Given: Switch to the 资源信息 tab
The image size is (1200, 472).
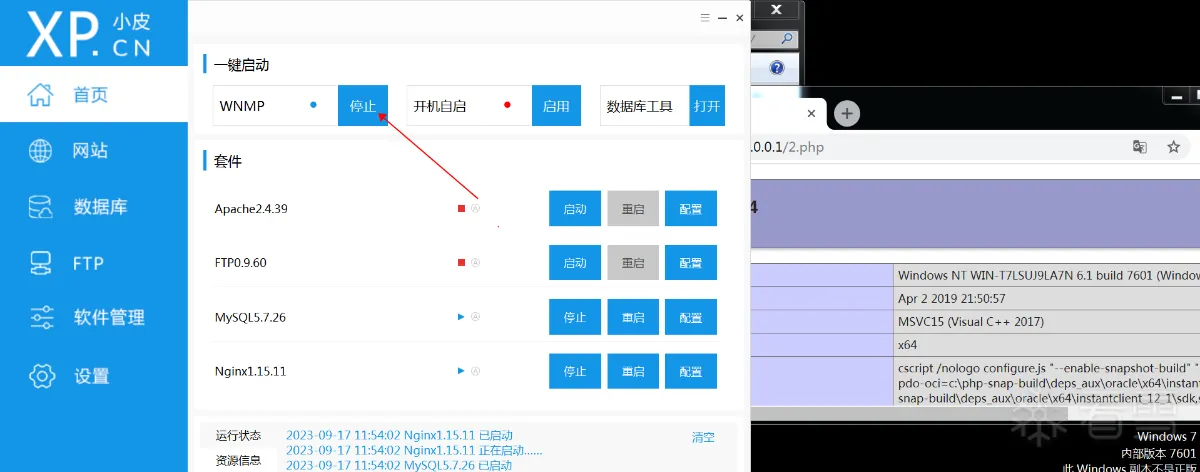Looking at the screenshot, I should tap(238, 461).
